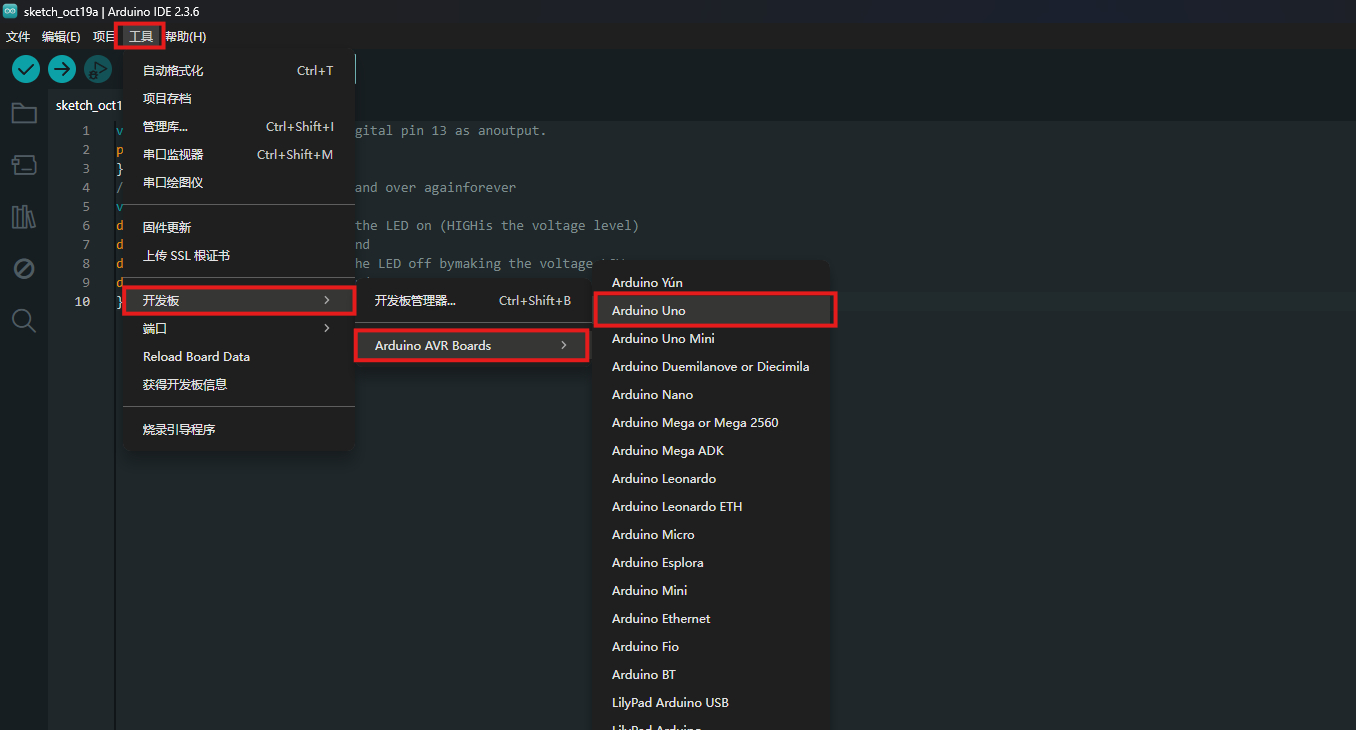Select Arduino Ethernet board
Screen dimensions: 1356x730
click(711, 619)
